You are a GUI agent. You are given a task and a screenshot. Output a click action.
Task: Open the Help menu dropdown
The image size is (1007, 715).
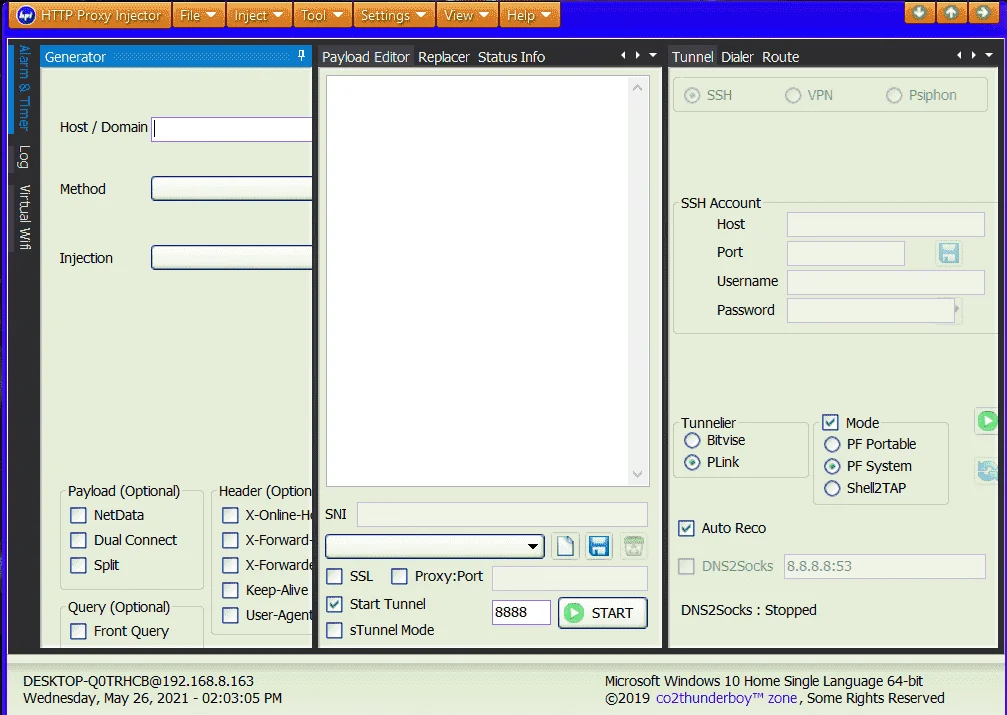(529, 15)
